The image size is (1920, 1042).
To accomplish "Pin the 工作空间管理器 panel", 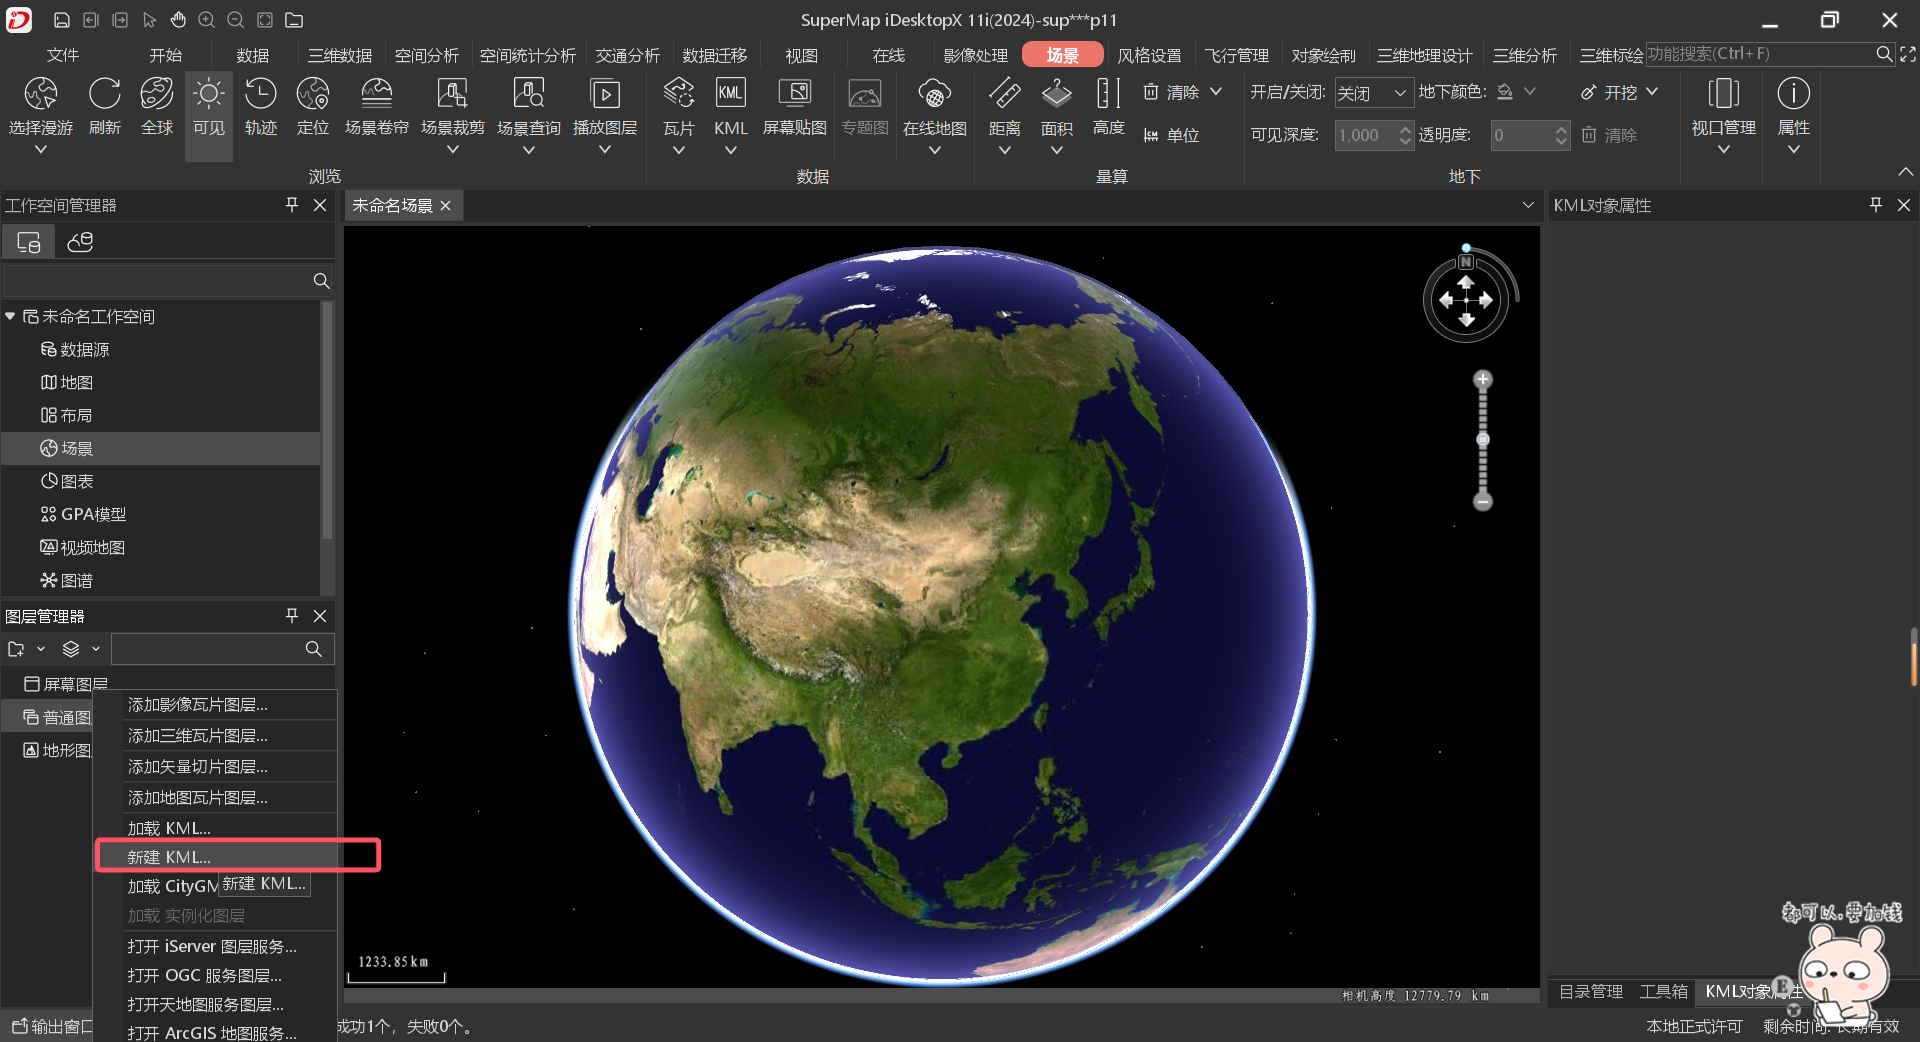I will (x=292, y=205).
